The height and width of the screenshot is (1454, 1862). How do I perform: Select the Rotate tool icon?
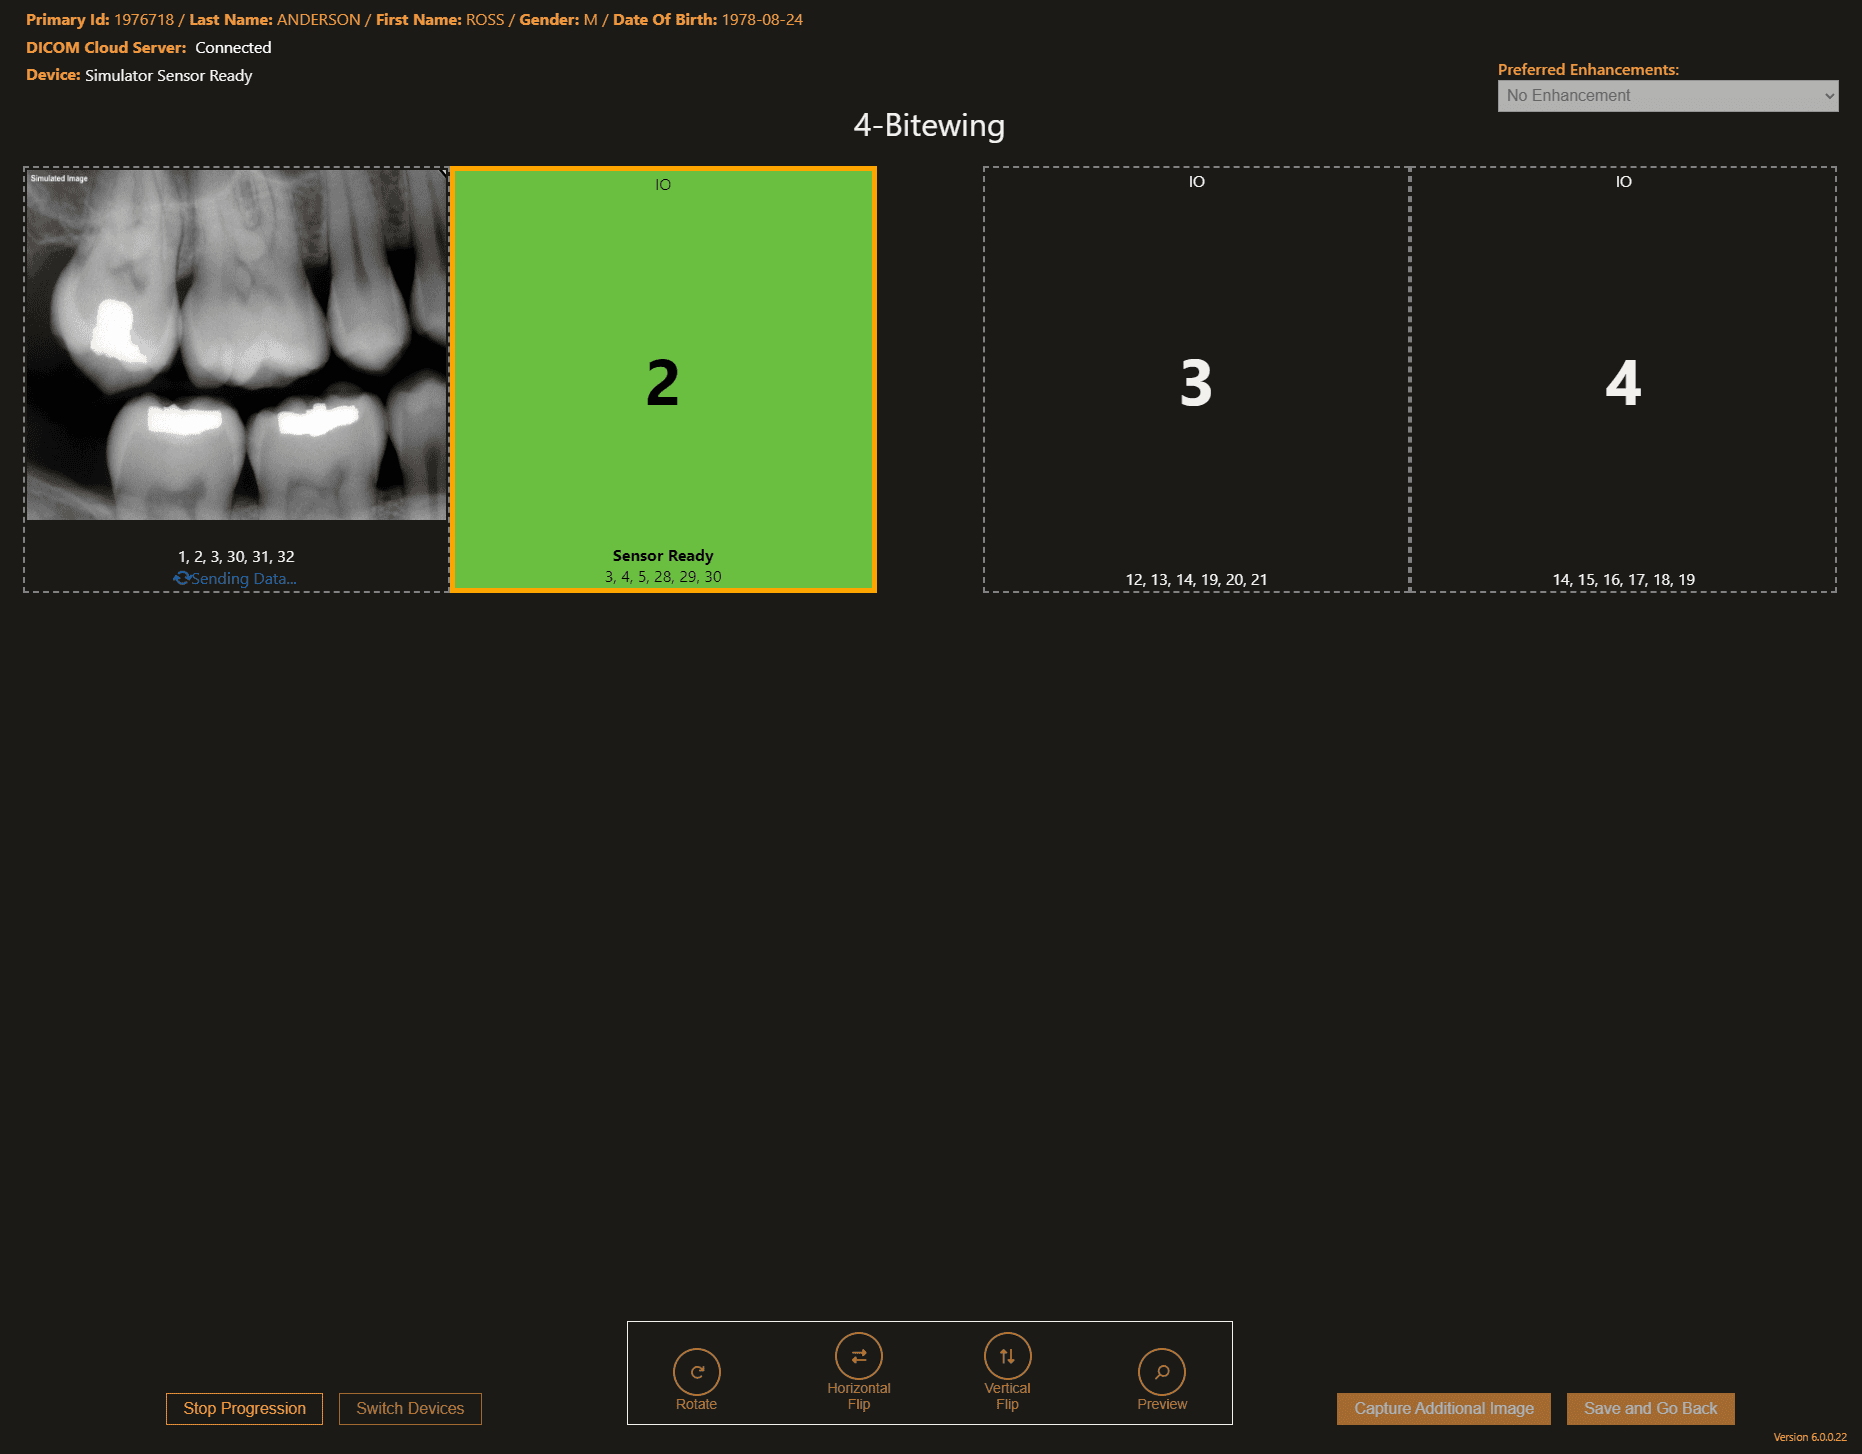(697, 1372)
